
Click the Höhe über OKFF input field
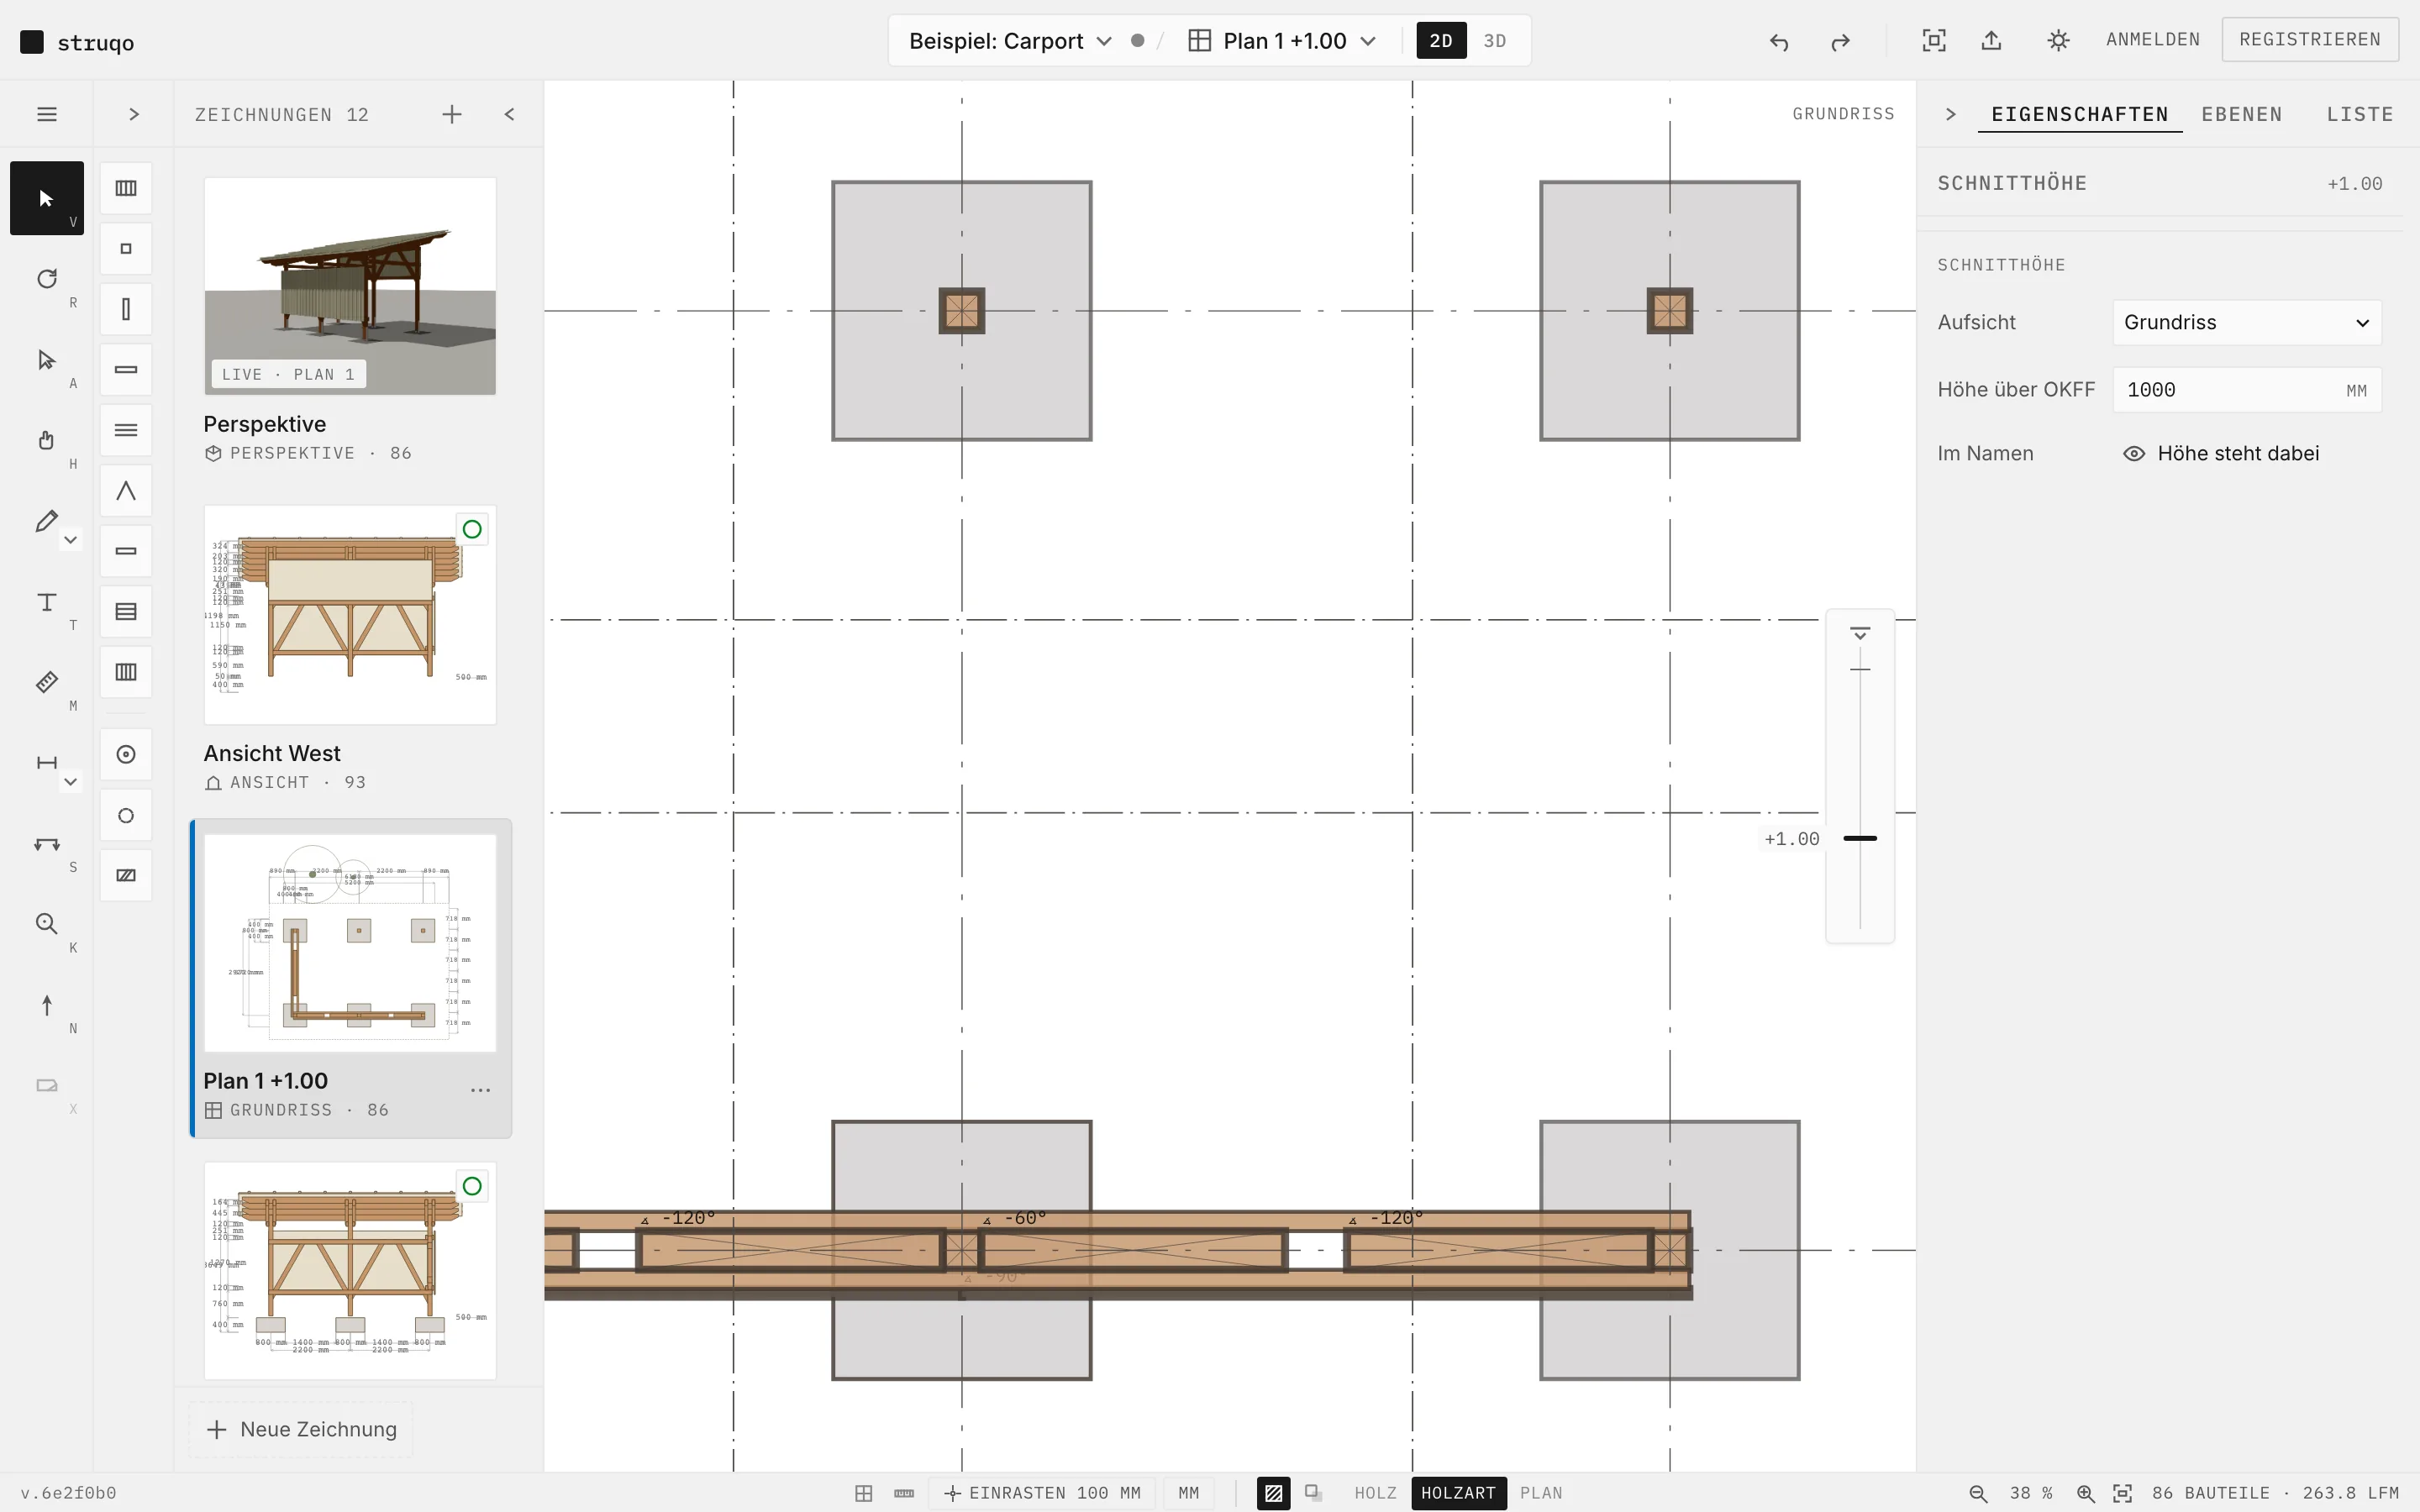pos(2247,390)
